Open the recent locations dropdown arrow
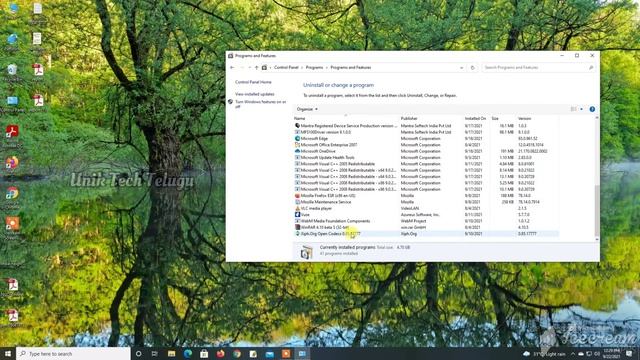Viewport: 640px width, 360px height. (249, 68)
